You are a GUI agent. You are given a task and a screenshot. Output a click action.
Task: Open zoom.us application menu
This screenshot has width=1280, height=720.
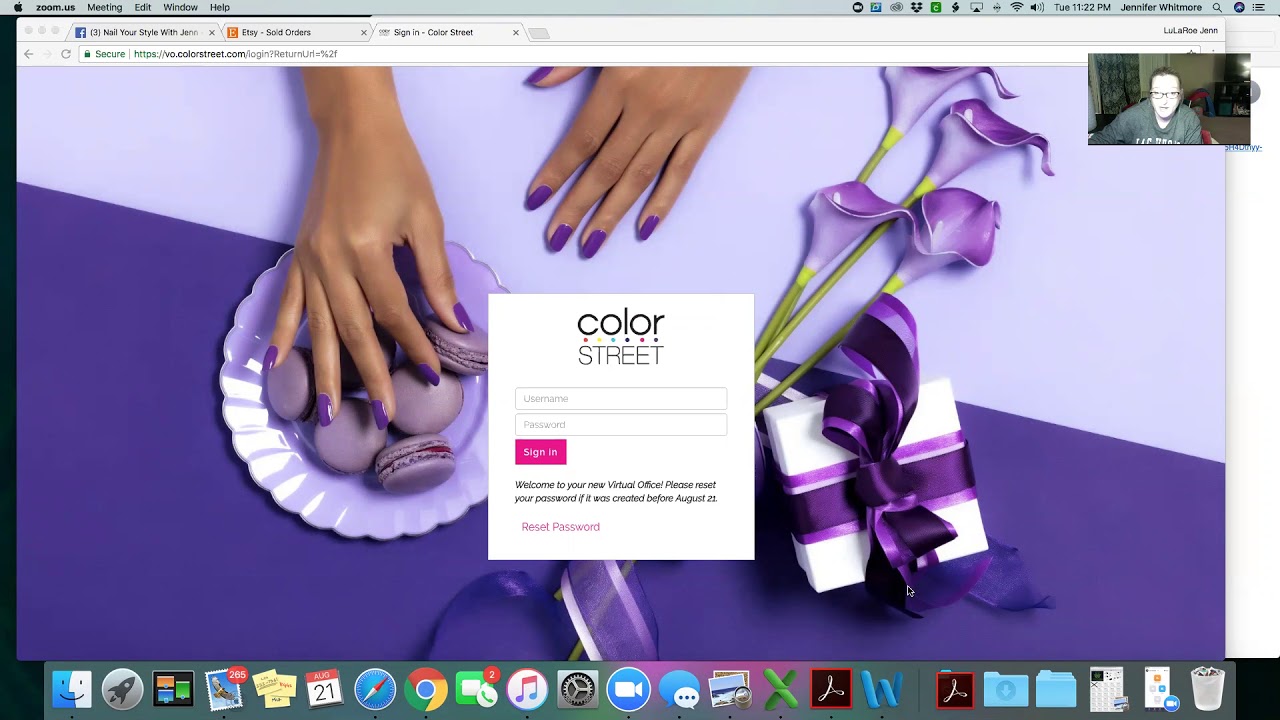click(x=55, y=7)
